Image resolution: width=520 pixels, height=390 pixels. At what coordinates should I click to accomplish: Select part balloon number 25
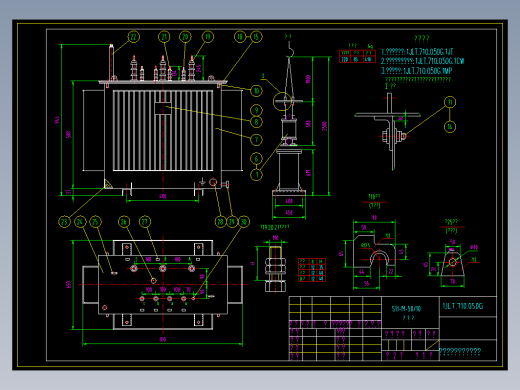click(96, 222)
